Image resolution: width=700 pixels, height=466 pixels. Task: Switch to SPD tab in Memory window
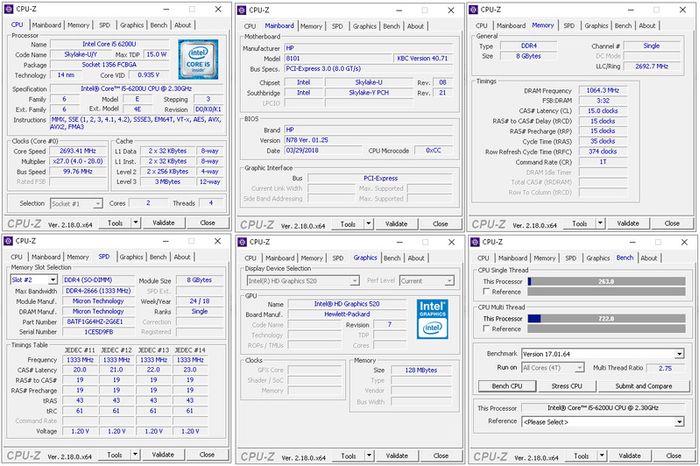pos(569,25)
